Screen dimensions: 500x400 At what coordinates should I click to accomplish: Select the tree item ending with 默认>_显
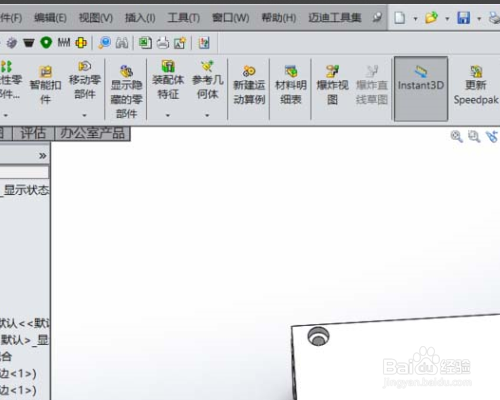(25, 340)
